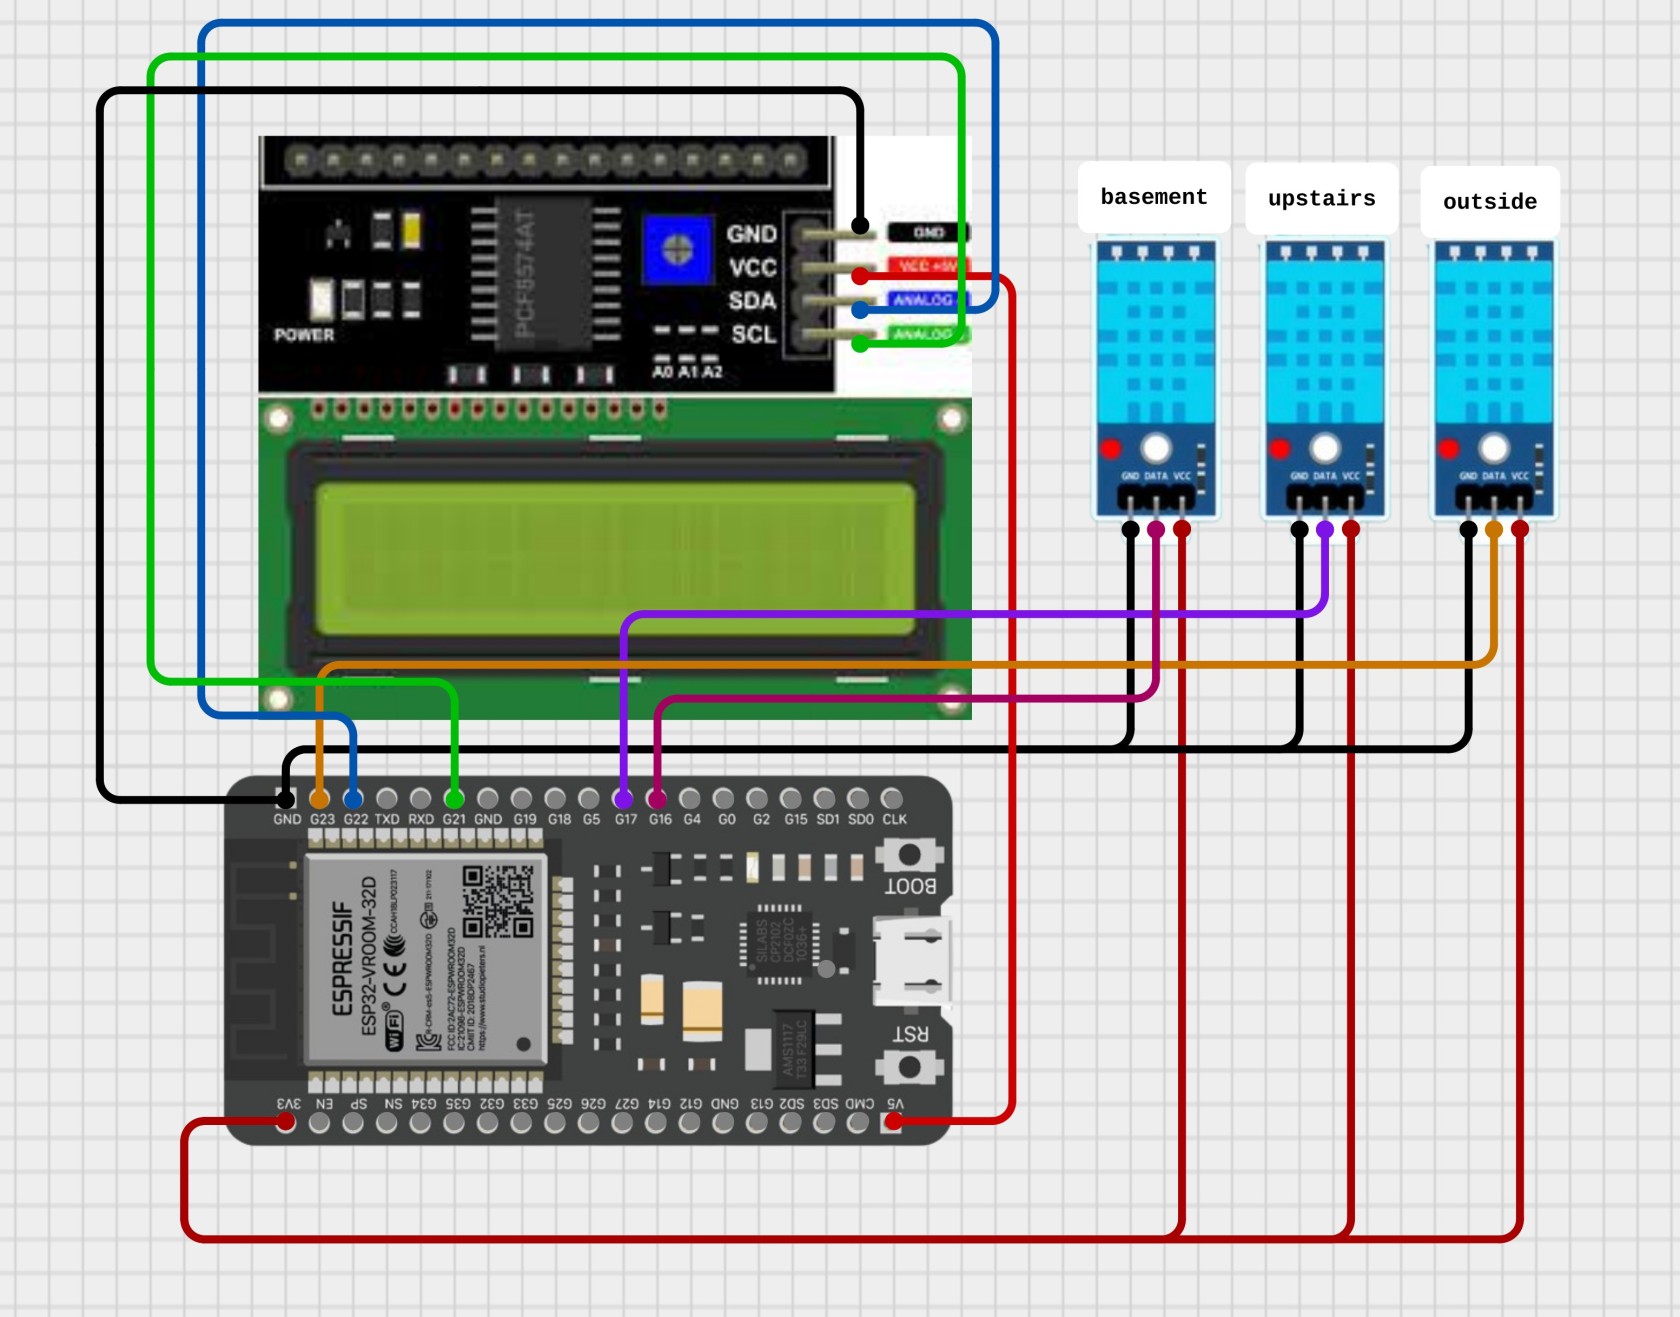Click the upstairs sensor VCC pin
Image resolution: width=1680 pixels, height=1317 pixels.
tap(1351, 529)
